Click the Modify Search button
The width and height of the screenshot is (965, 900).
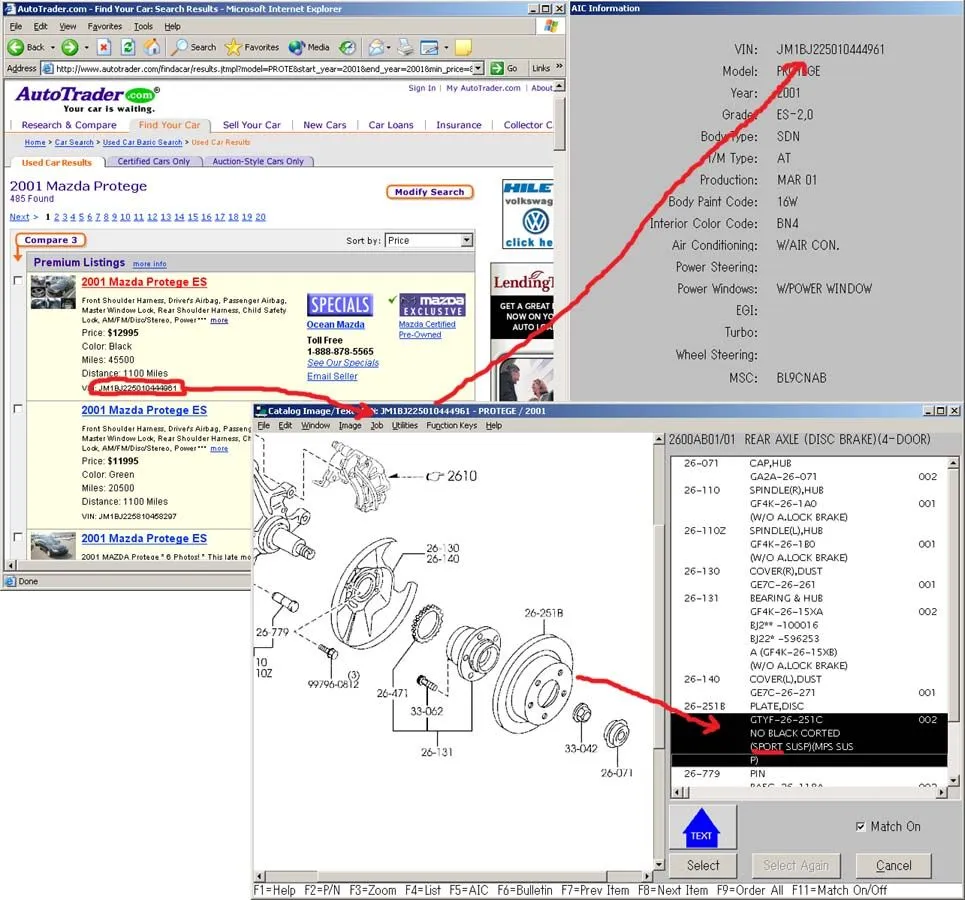coord(429,192)
